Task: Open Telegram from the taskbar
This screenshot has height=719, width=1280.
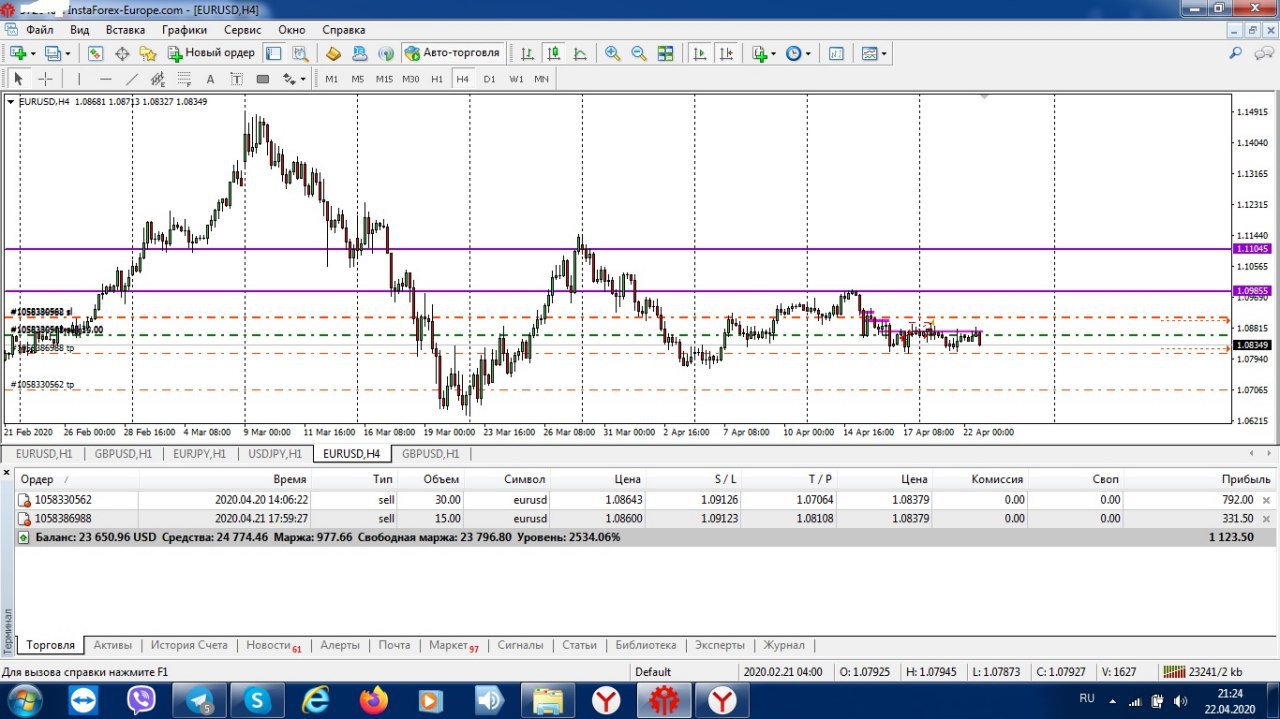Action: (x=200, y=700)
